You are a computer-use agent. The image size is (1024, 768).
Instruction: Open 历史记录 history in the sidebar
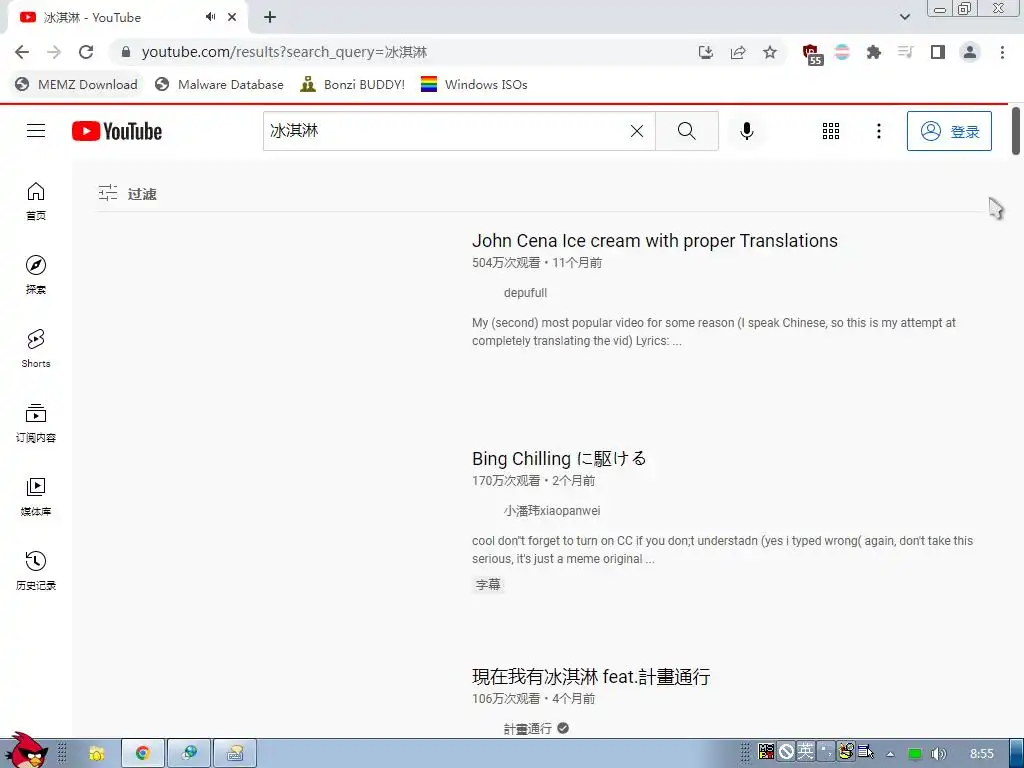36,571
